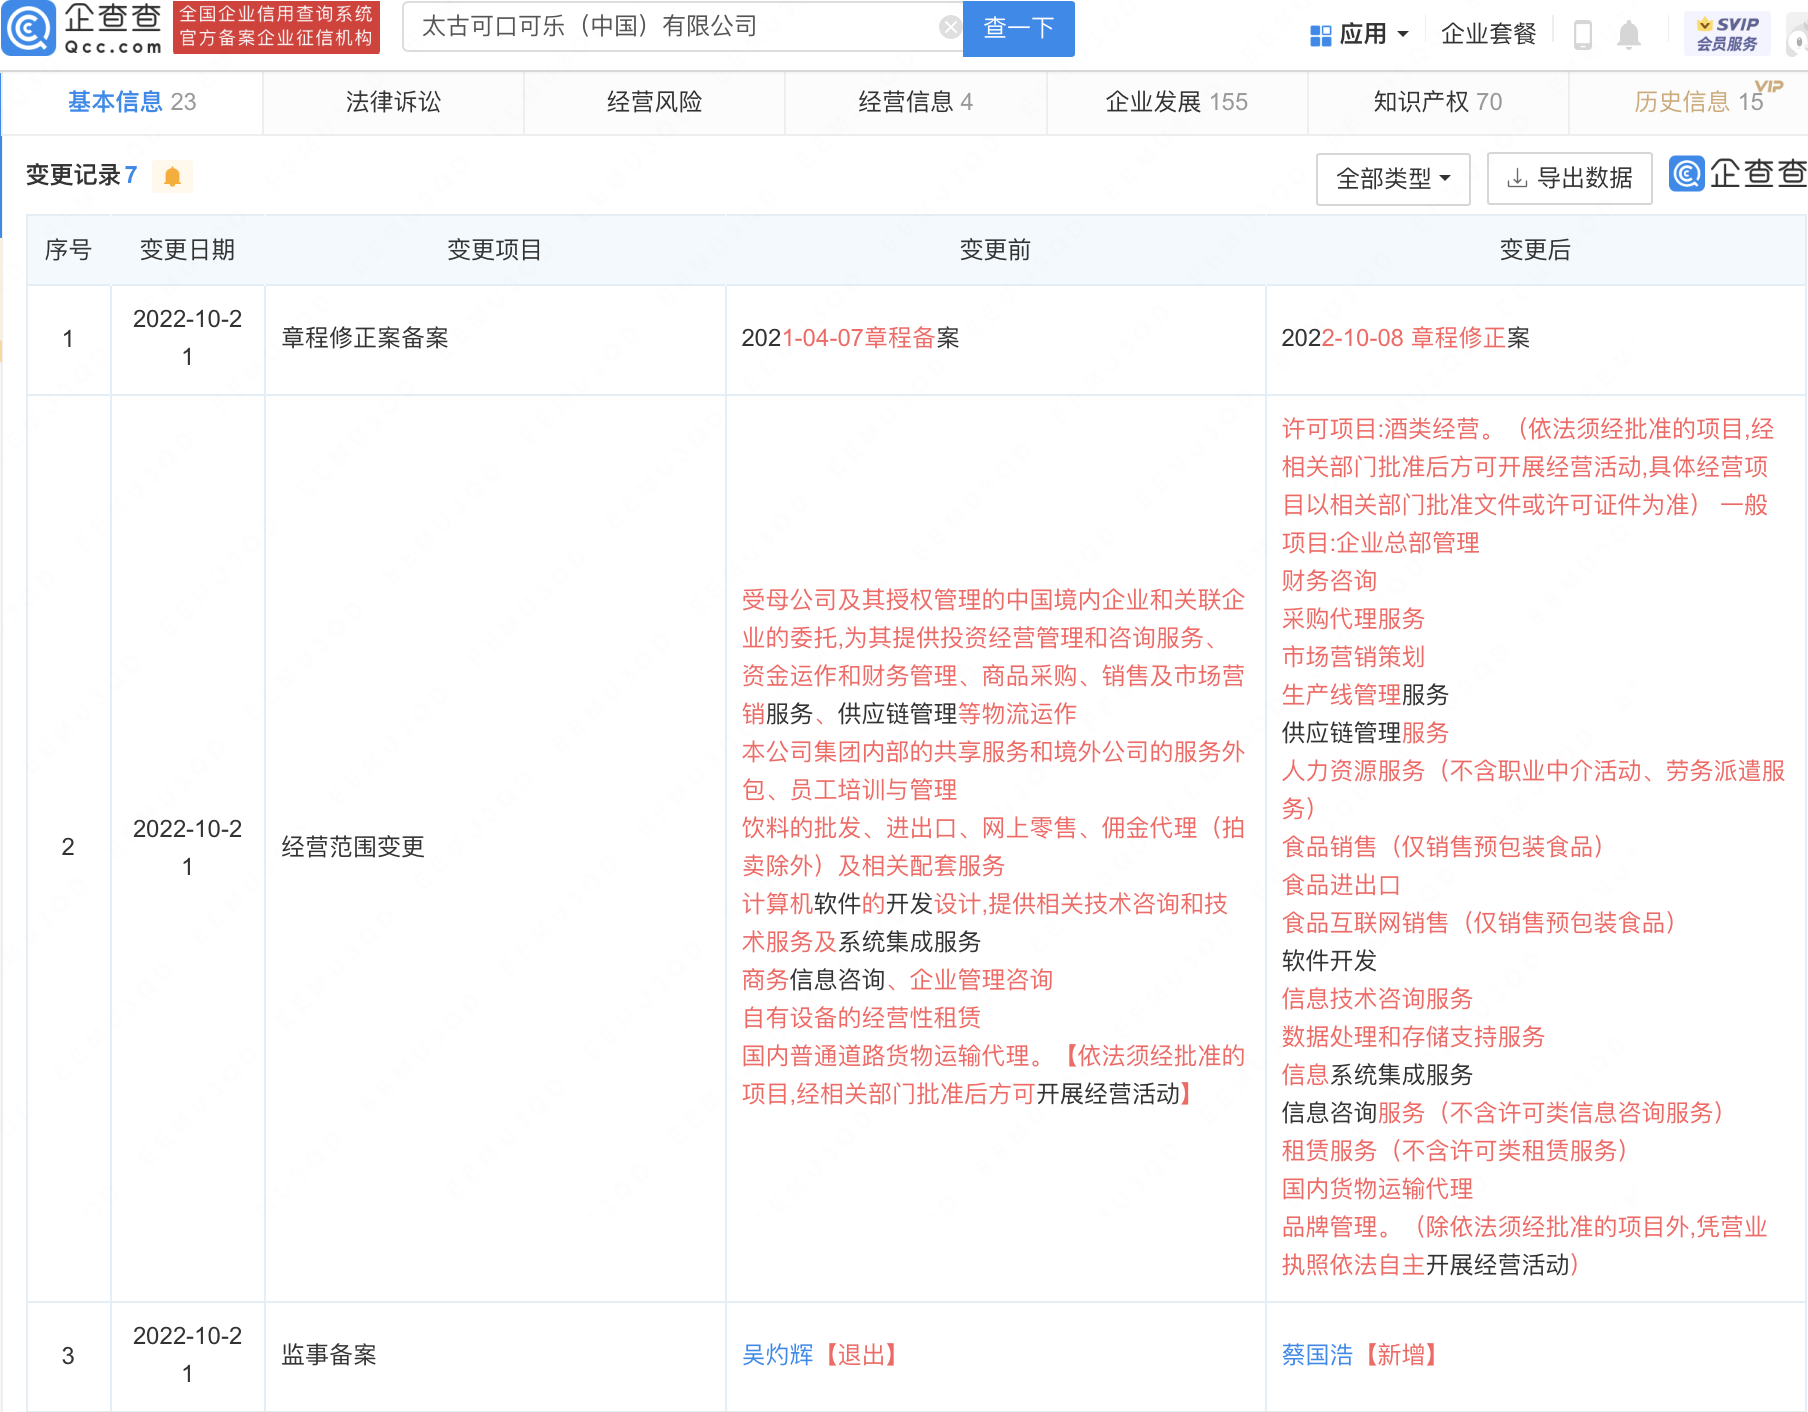Image resolution: width=1808 pixels, height=1412 pixels.
Task: Select the 经营信息 4 tab
Action: [915, 102]
